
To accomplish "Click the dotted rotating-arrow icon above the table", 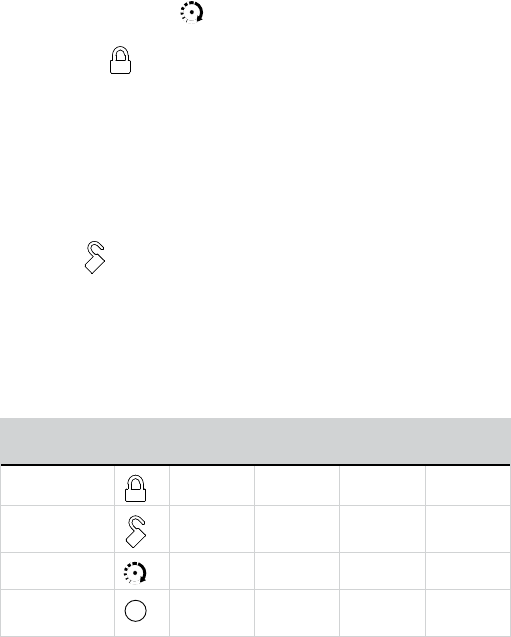I will coord(192,12).
